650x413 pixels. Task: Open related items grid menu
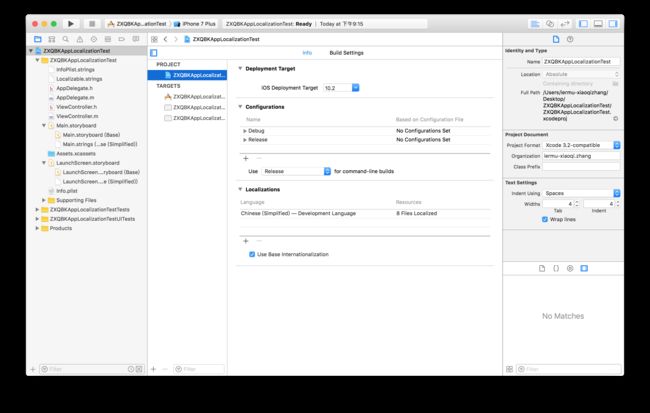(154, 39)
